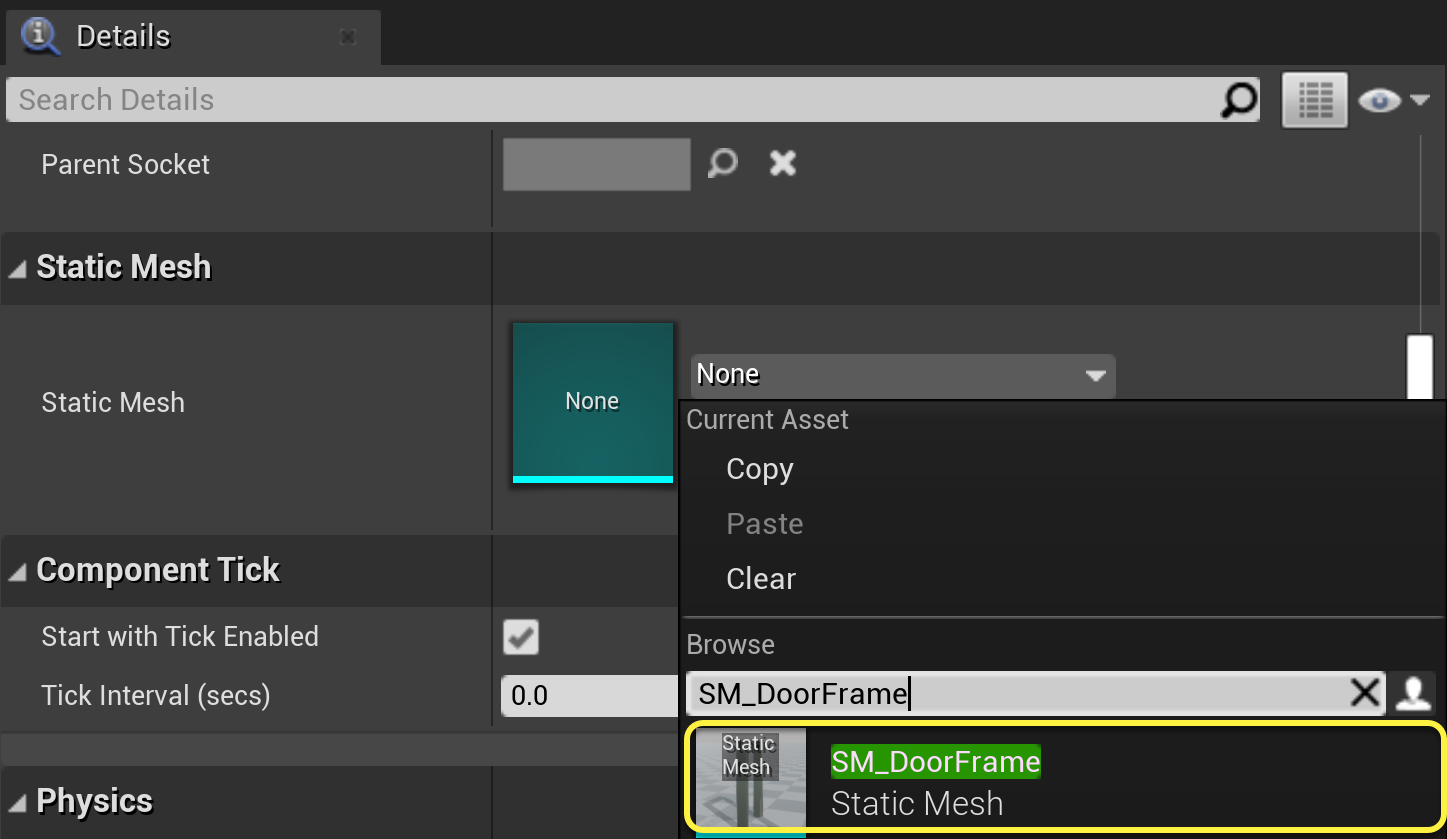The image size is (1447, 839).
Task: Click the search magnifier in Search Details
Action: (1238, 100)
